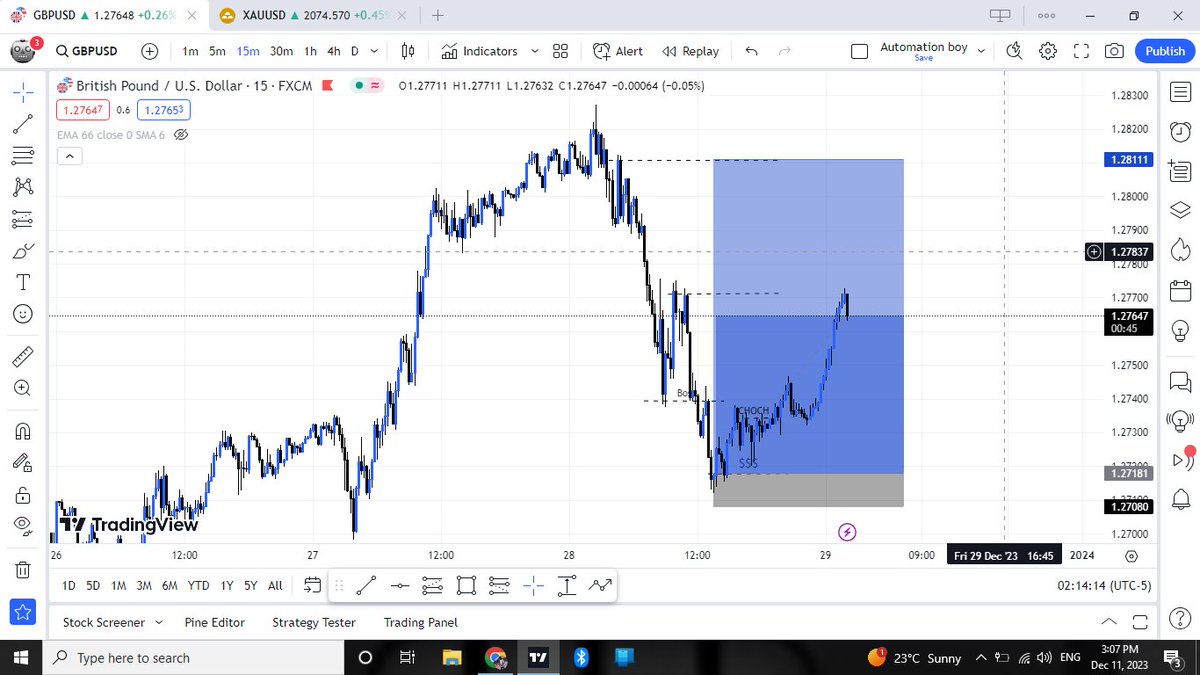Open a new tab with plus button
Image resolution: width=1200 pixels, height=675 pixels.
coord(438,15)
